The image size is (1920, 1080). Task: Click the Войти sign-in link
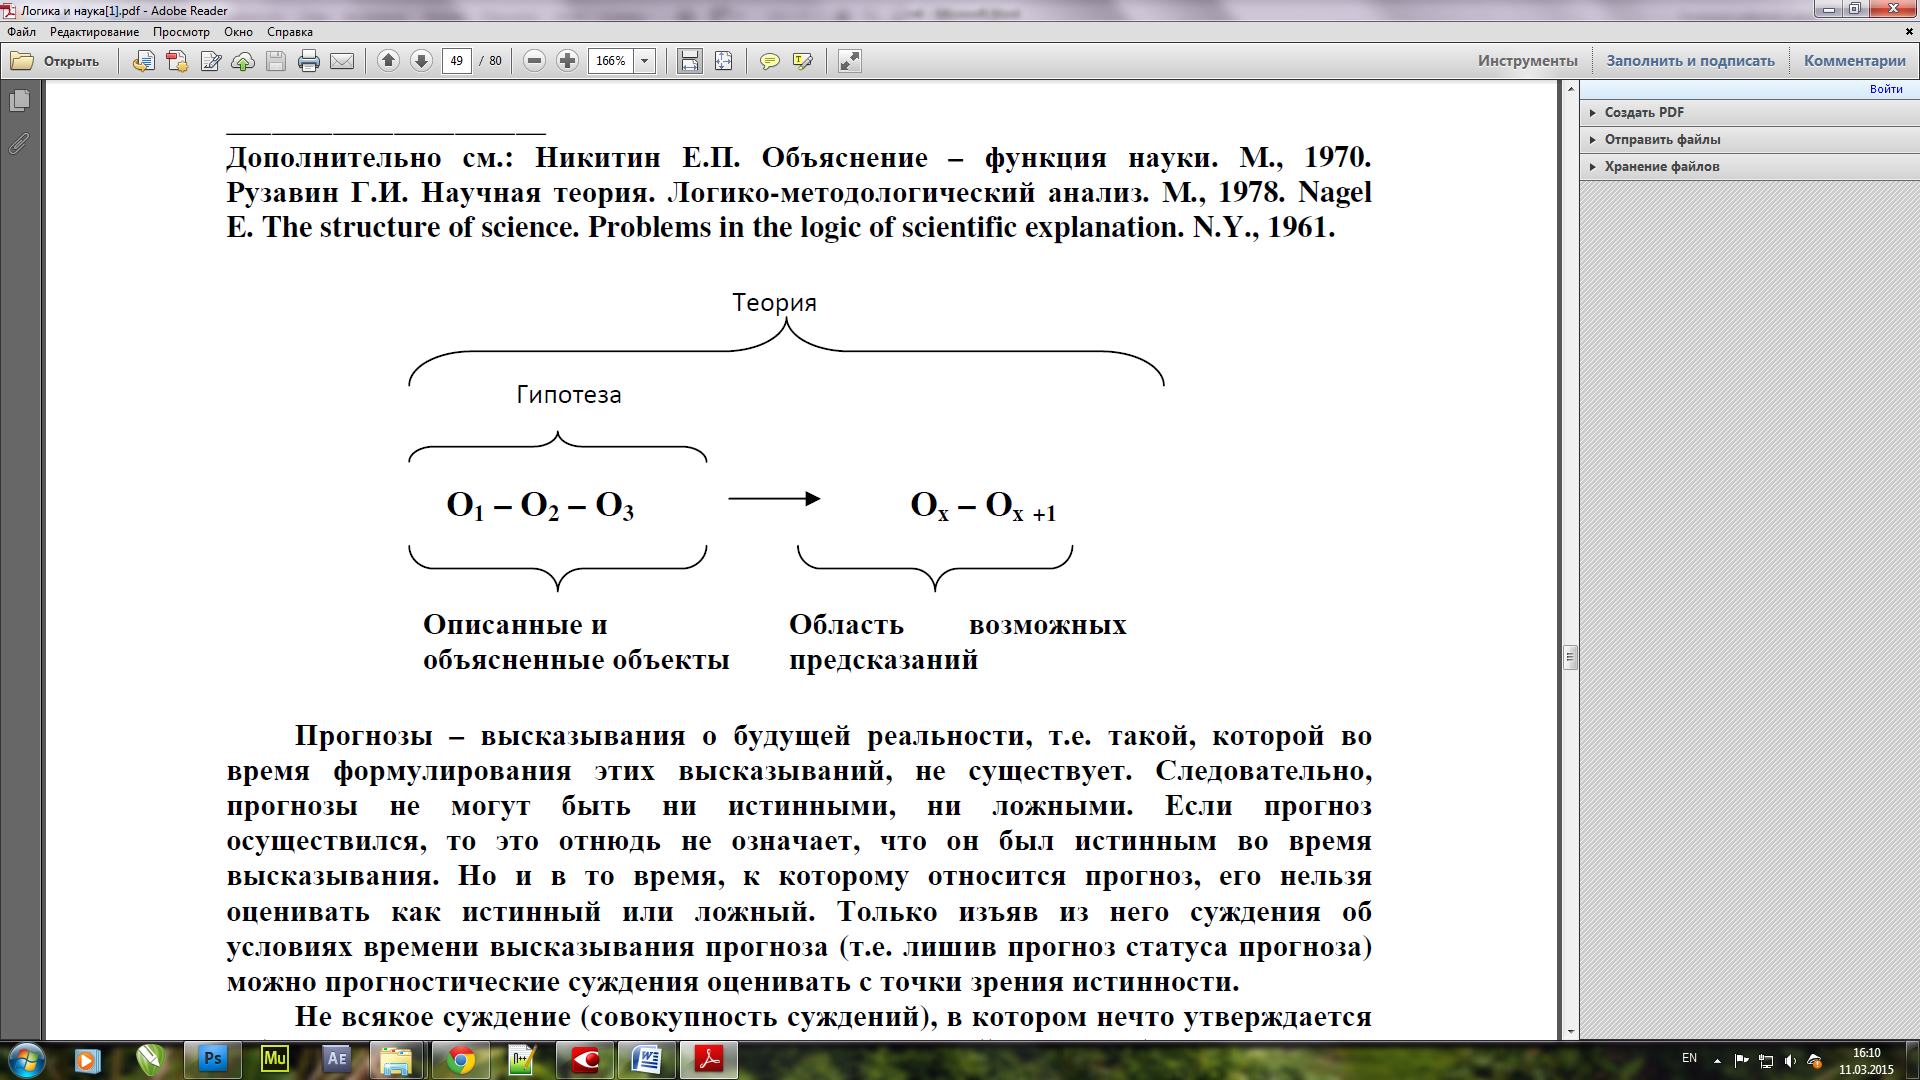1886,89
